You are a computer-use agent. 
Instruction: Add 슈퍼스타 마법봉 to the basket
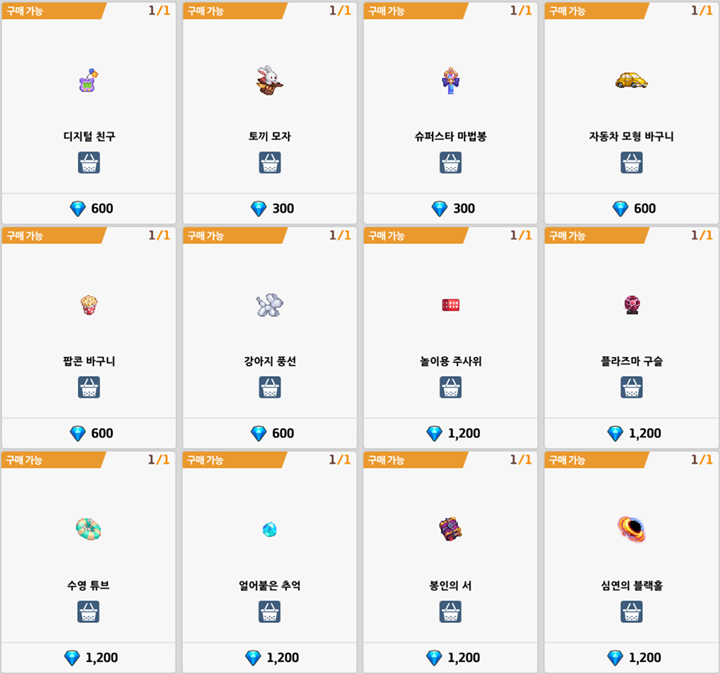coord(450,163)
